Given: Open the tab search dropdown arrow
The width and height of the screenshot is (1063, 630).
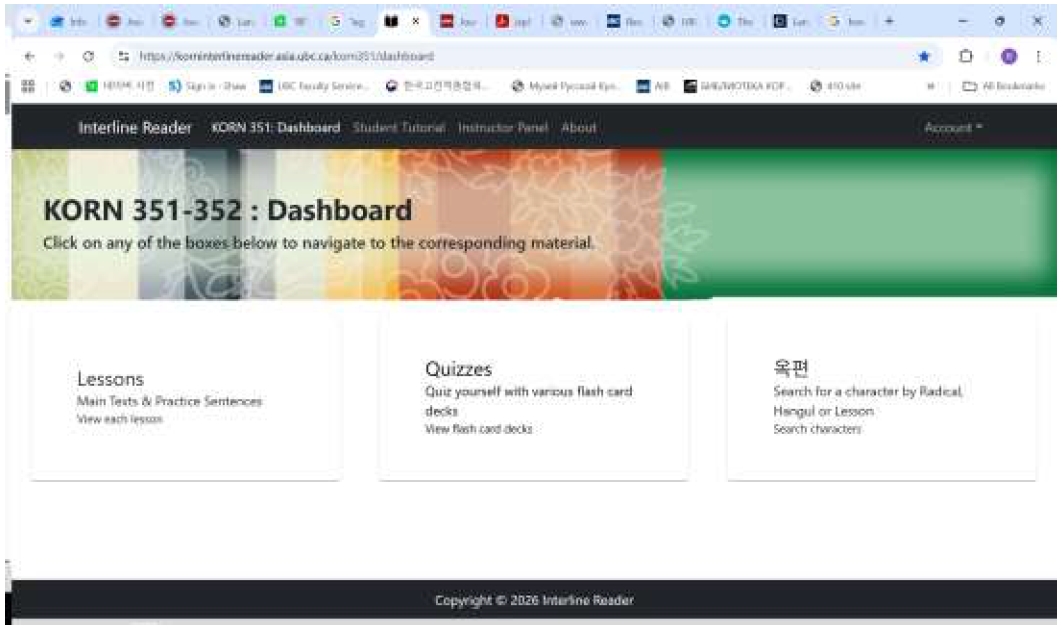Looking at the screenshot, I should click(28, 20).
